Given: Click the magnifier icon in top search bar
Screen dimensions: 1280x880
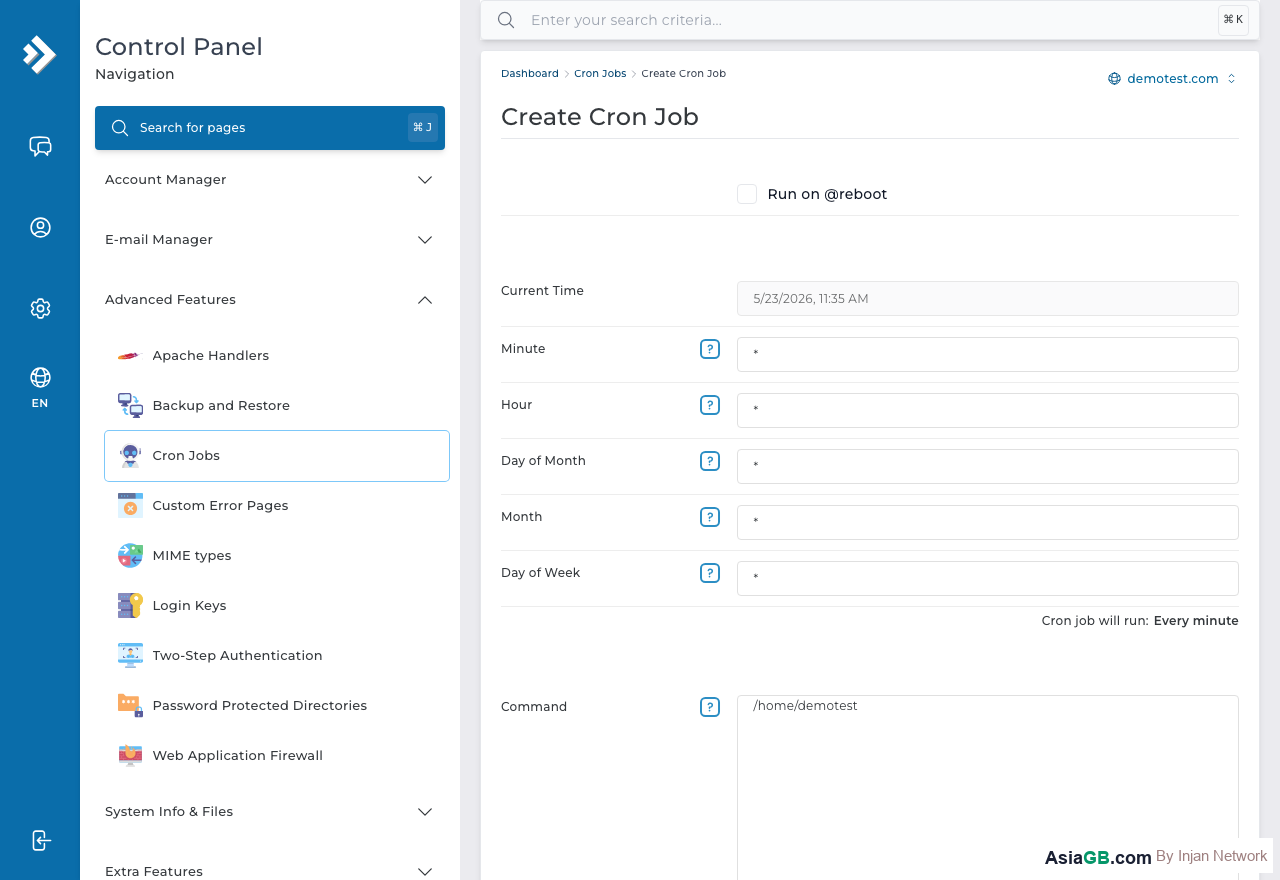Looking at the screenshot, I should pyautogui.click(x=506, y=20).
